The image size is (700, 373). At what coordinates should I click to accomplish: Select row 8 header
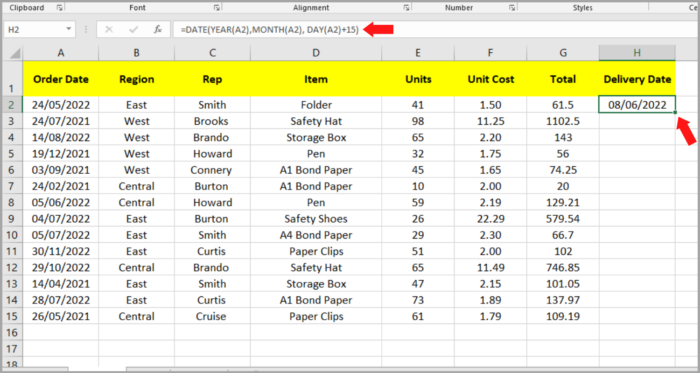click(12, 203)
